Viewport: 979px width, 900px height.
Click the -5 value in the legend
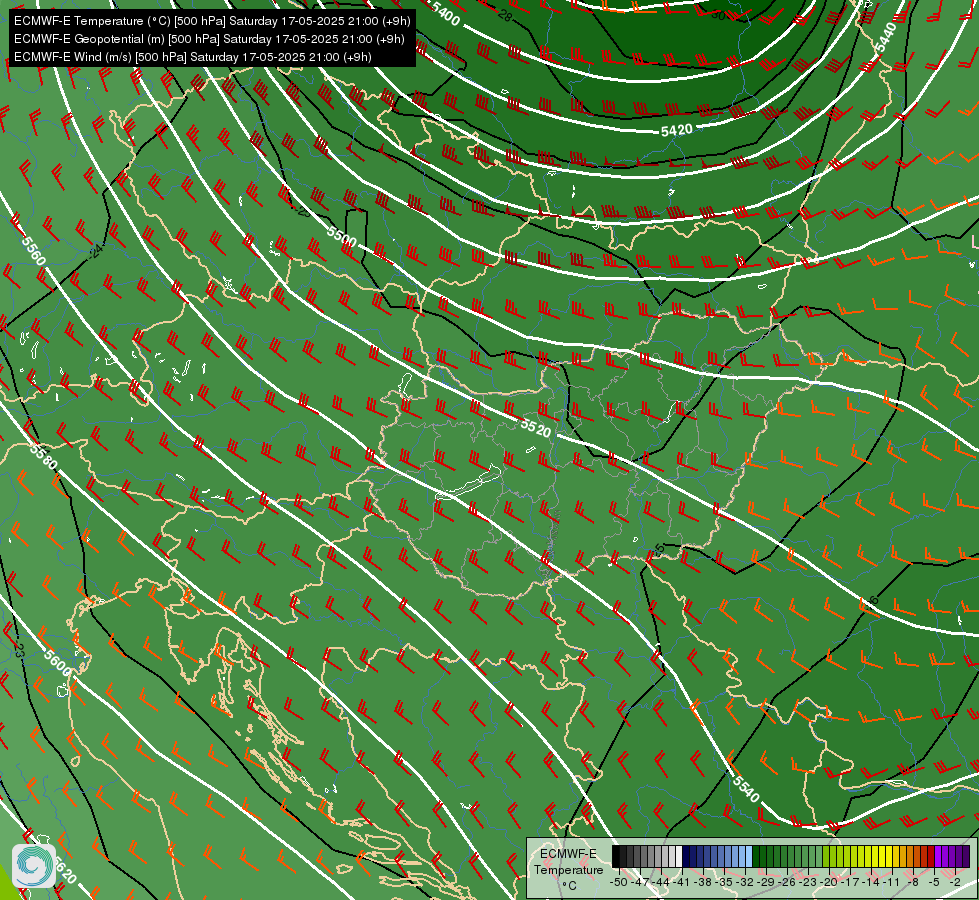933,882
